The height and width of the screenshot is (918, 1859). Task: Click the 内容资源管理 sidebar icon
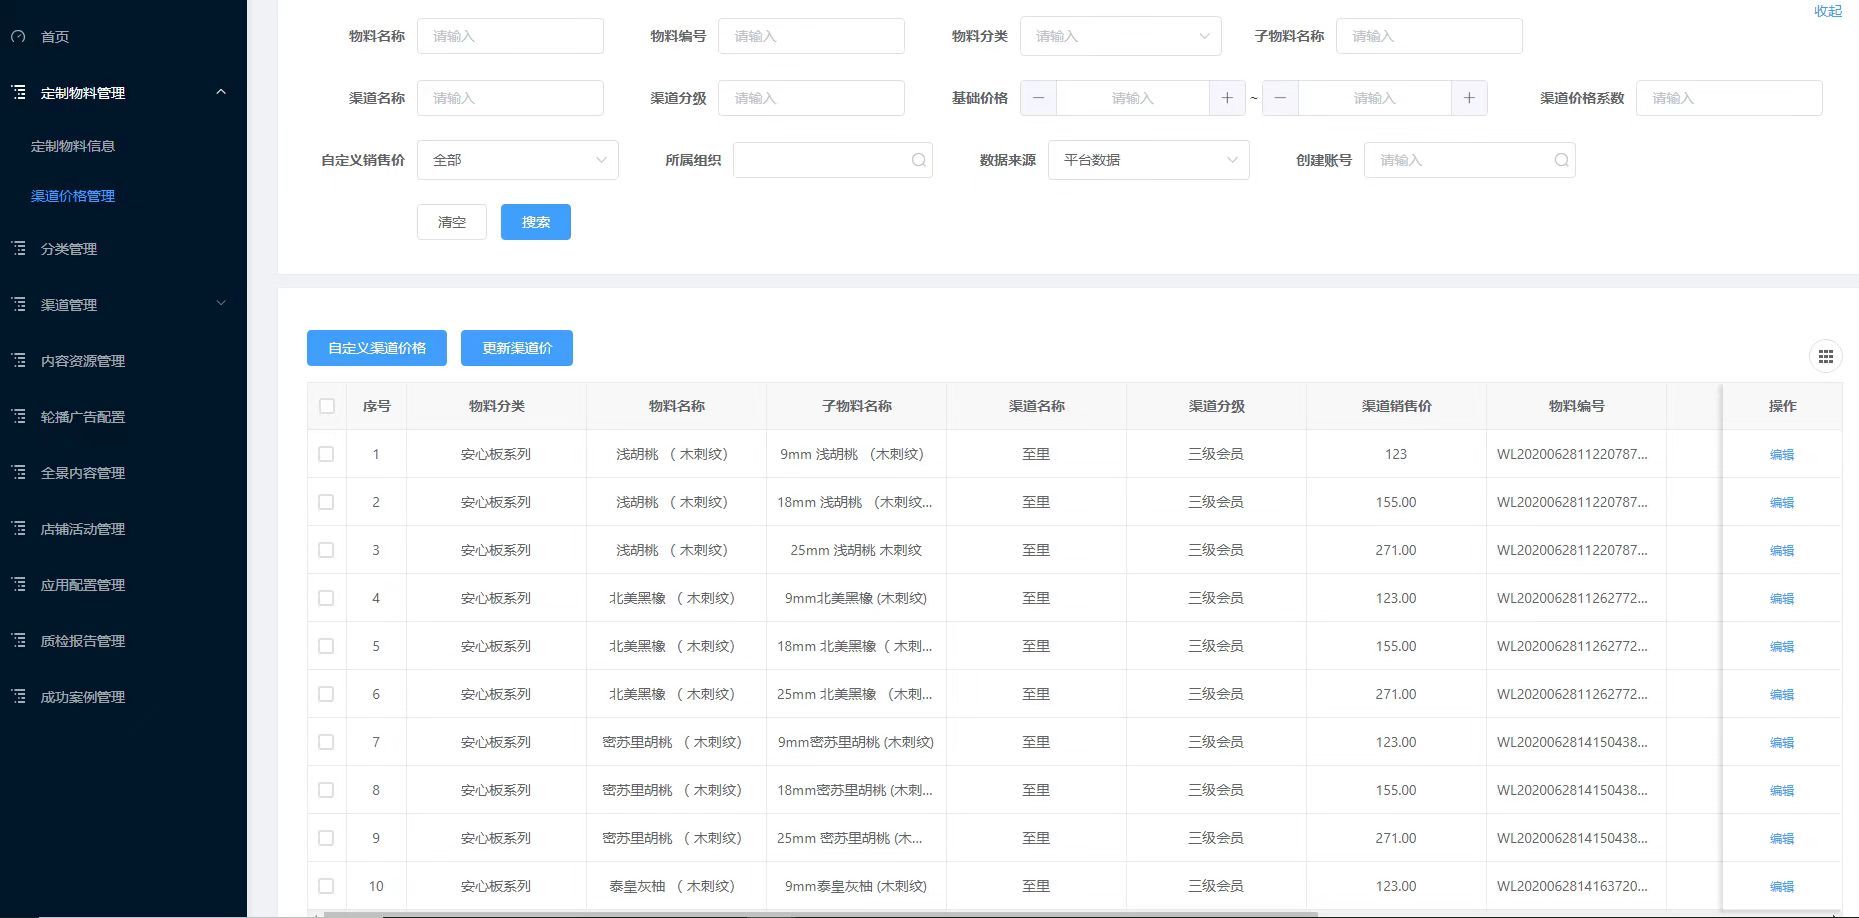pos(18,360)
